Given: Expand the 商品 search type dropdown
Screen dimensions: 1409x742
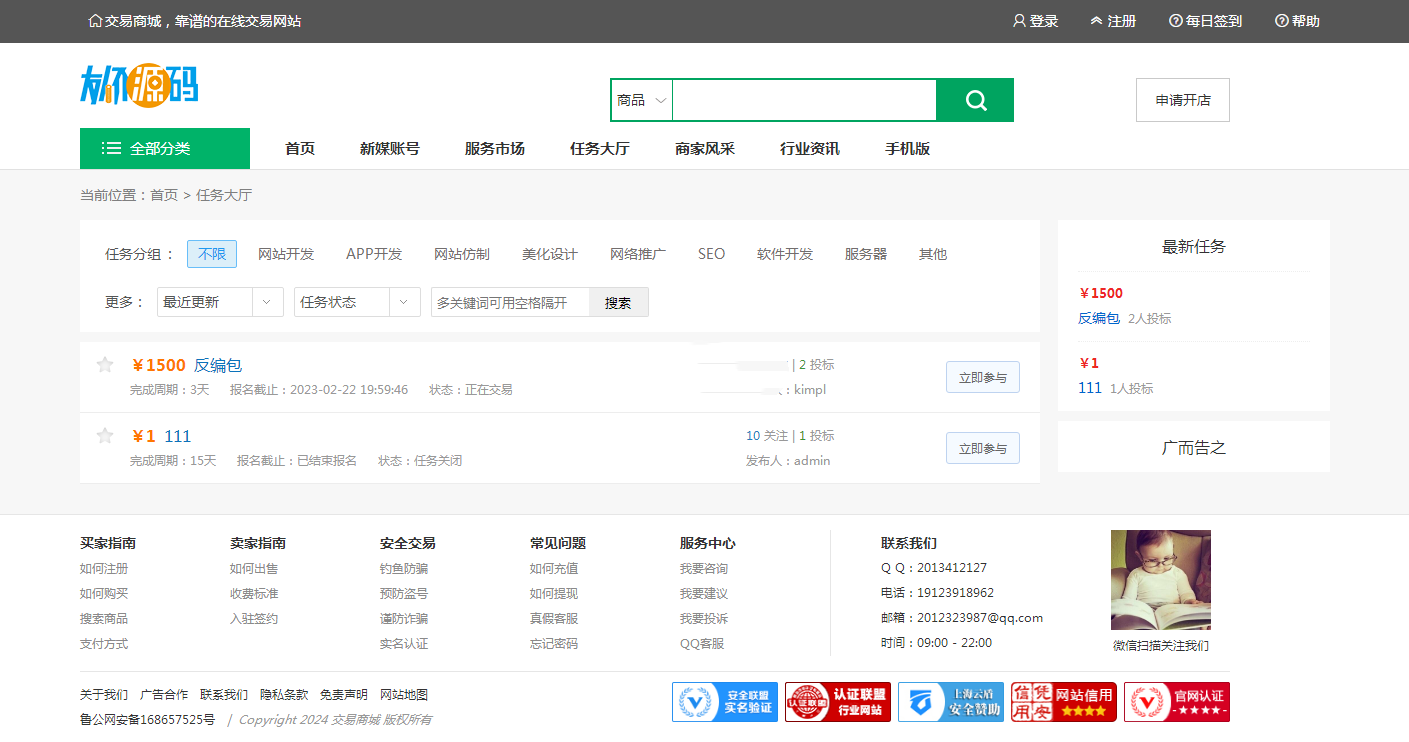Looking at the screenshot, I should pyautogui.click(x=642, y=100).
